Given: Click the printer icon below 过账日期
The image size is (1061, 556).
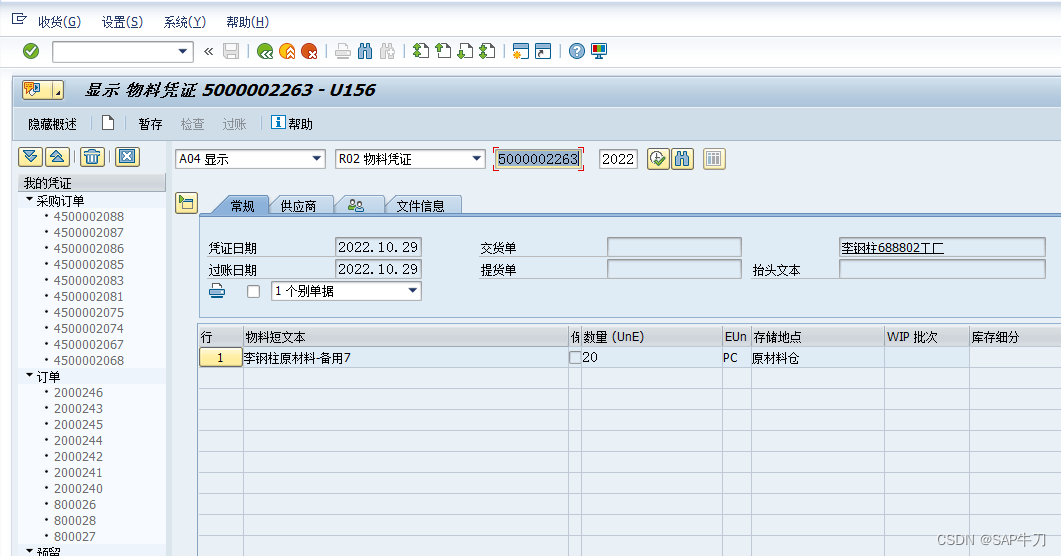Looking at the screenshot, I should coord(217,291).
